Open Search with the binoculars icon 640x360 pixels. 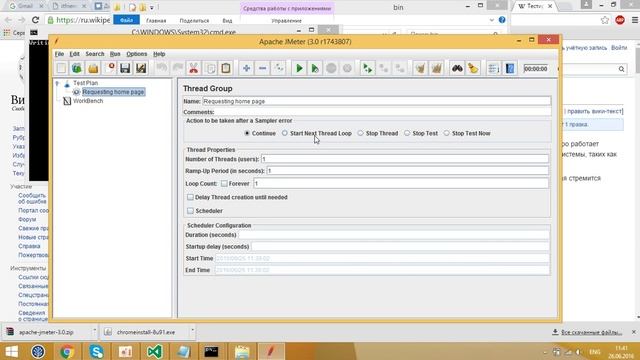(x=457, y=68)
